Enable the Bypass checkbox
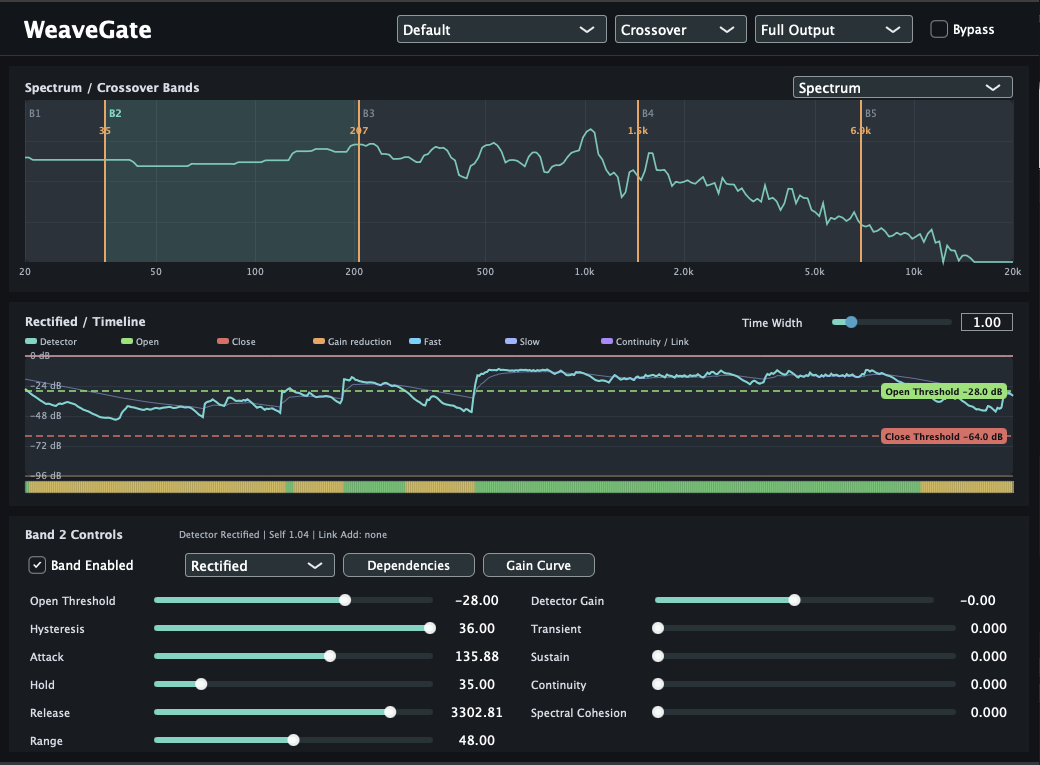Image resolution: width=1040 pixels, height=765 pixels. tap(939, 29)
